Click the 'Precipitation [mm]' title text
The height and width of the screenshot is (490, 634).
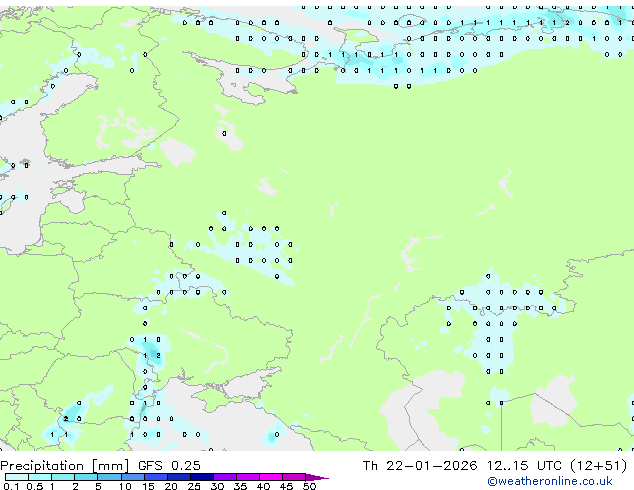pos(65,466)
